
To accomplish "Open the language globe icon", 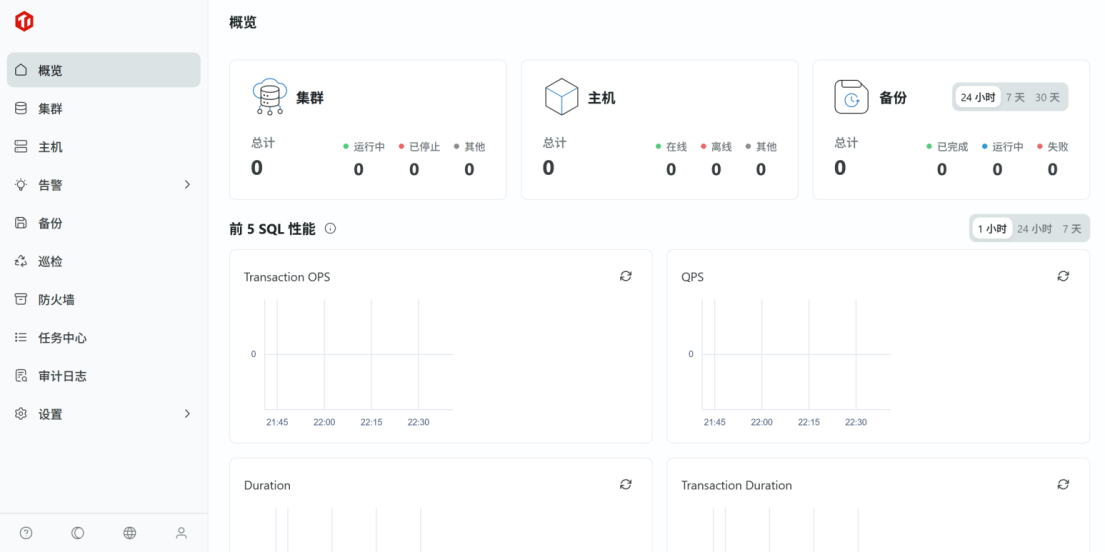I will [x=130, y=533].
